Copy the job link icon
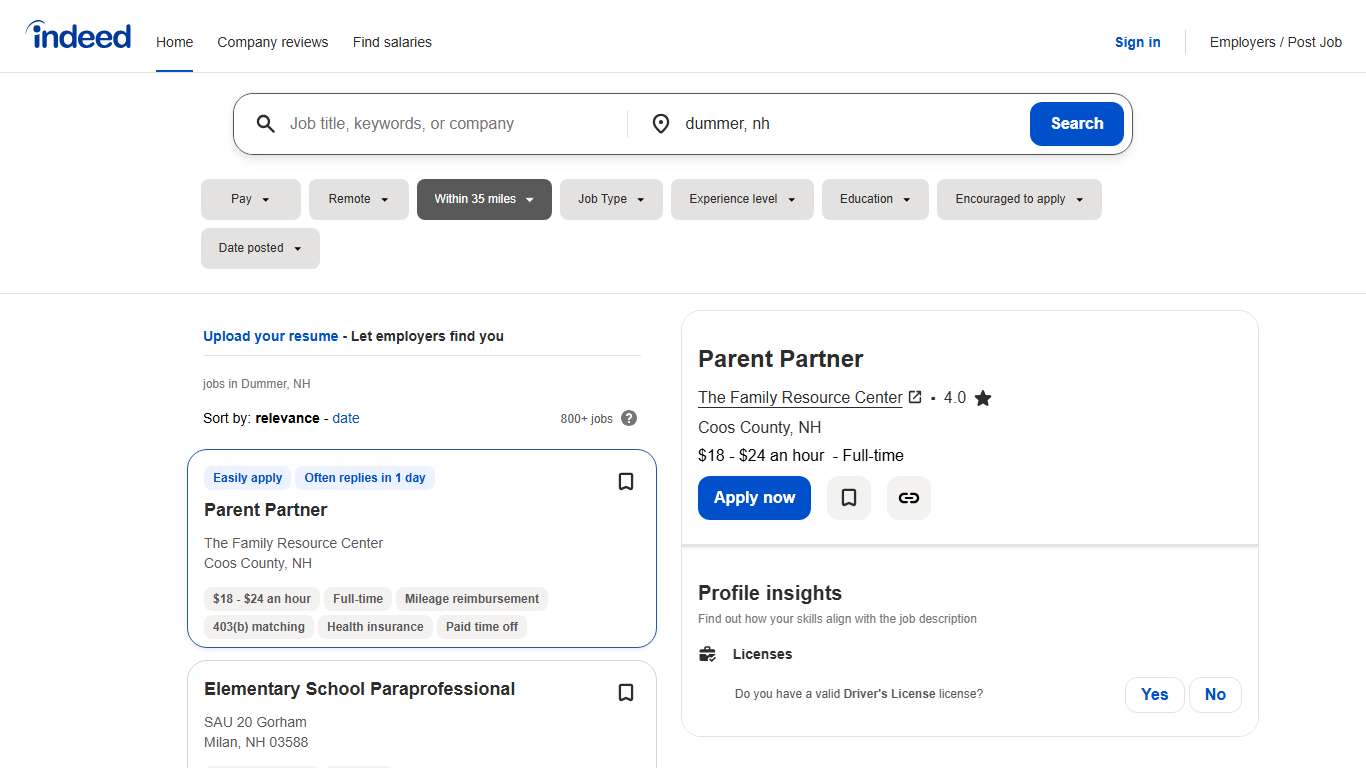The height and width of the screenshot is (768, 1366). point(908,498)
